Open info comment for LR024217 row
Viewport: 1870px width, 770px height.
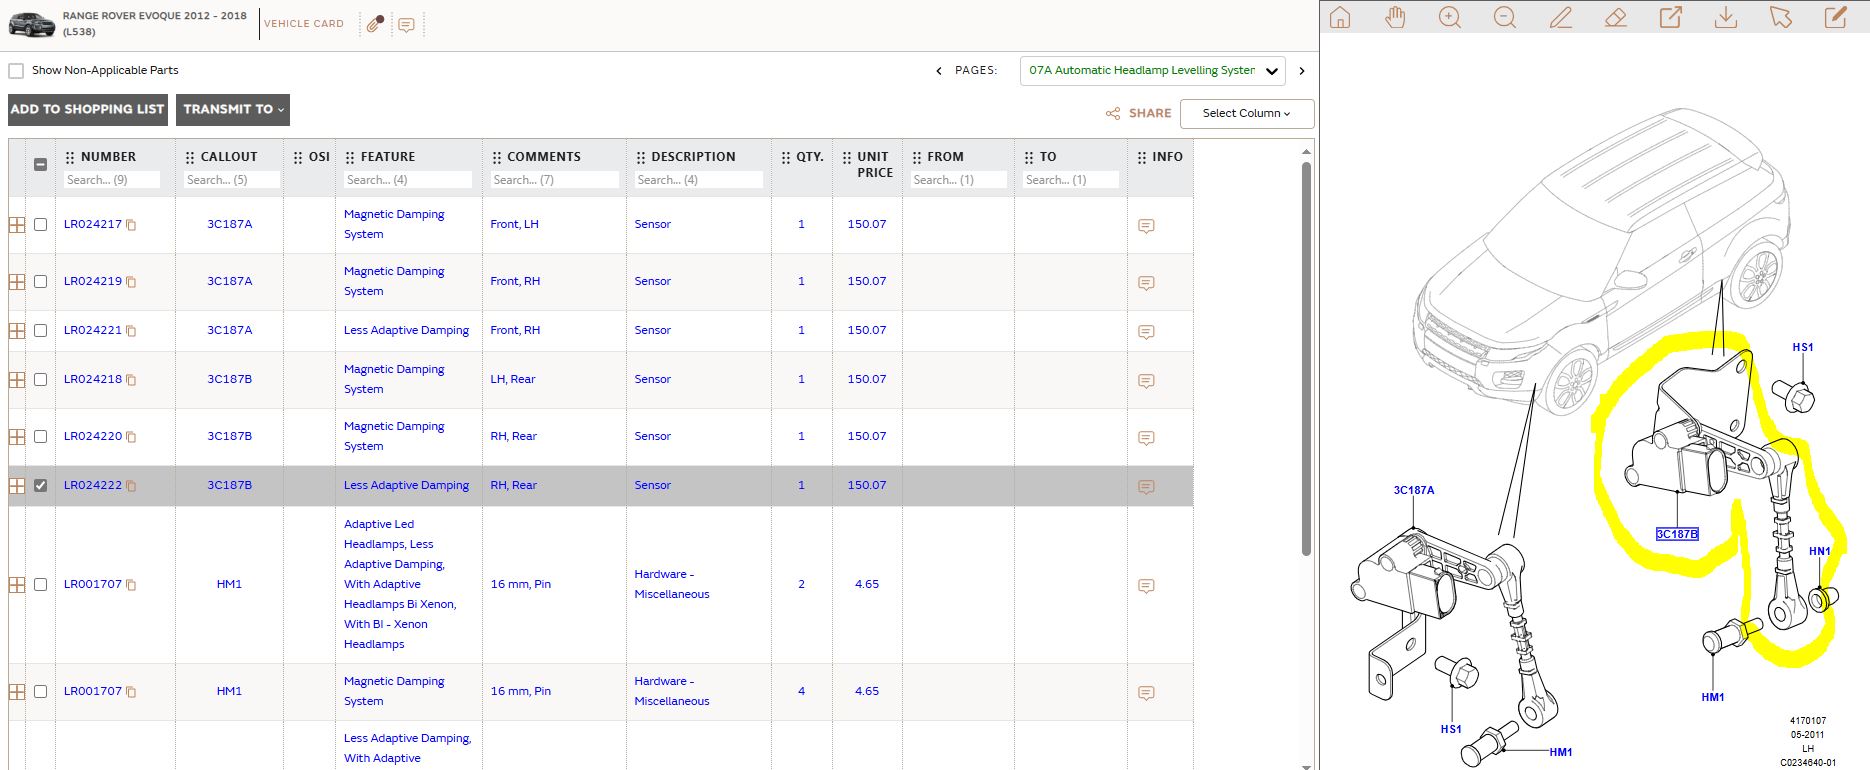pos(1146,226)
